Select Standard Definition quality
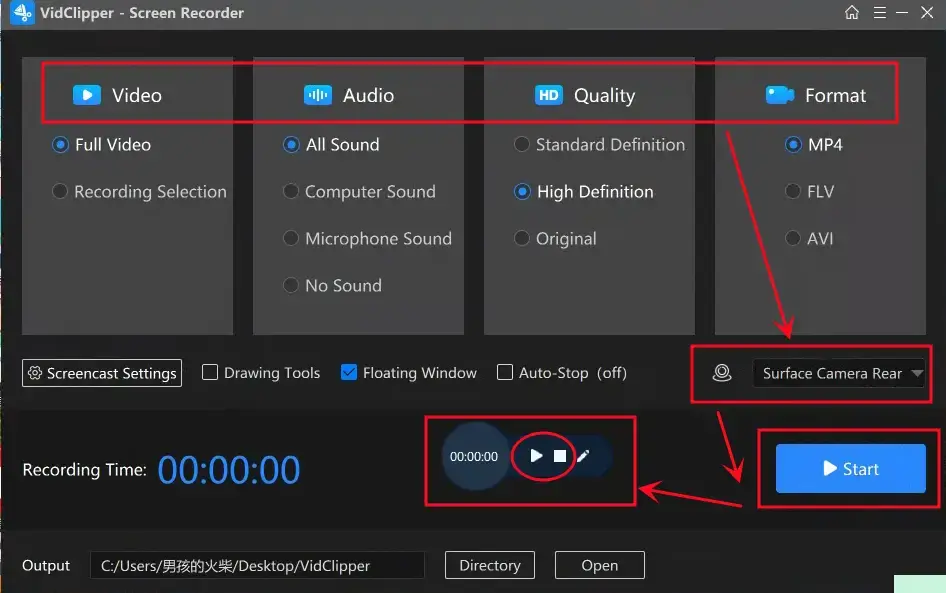Screen dimensions: 946x593 (600, 145)
